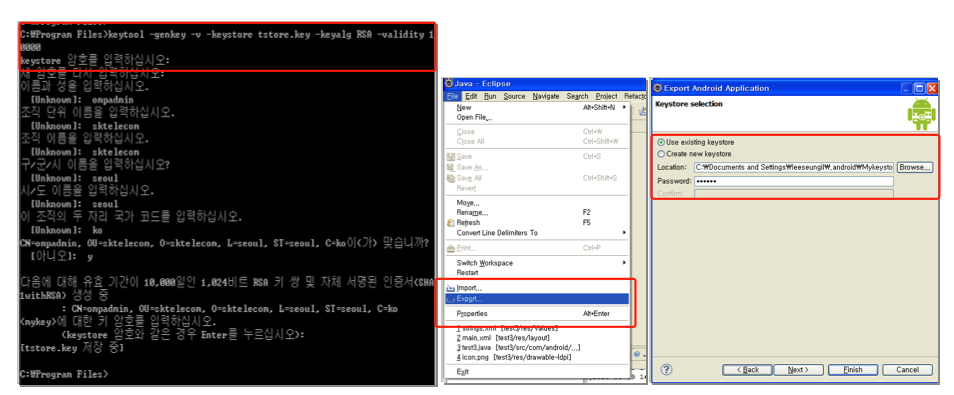Click the Refresh icon in File menu
The width and height of the screenshot is (954, 395).
451,223
